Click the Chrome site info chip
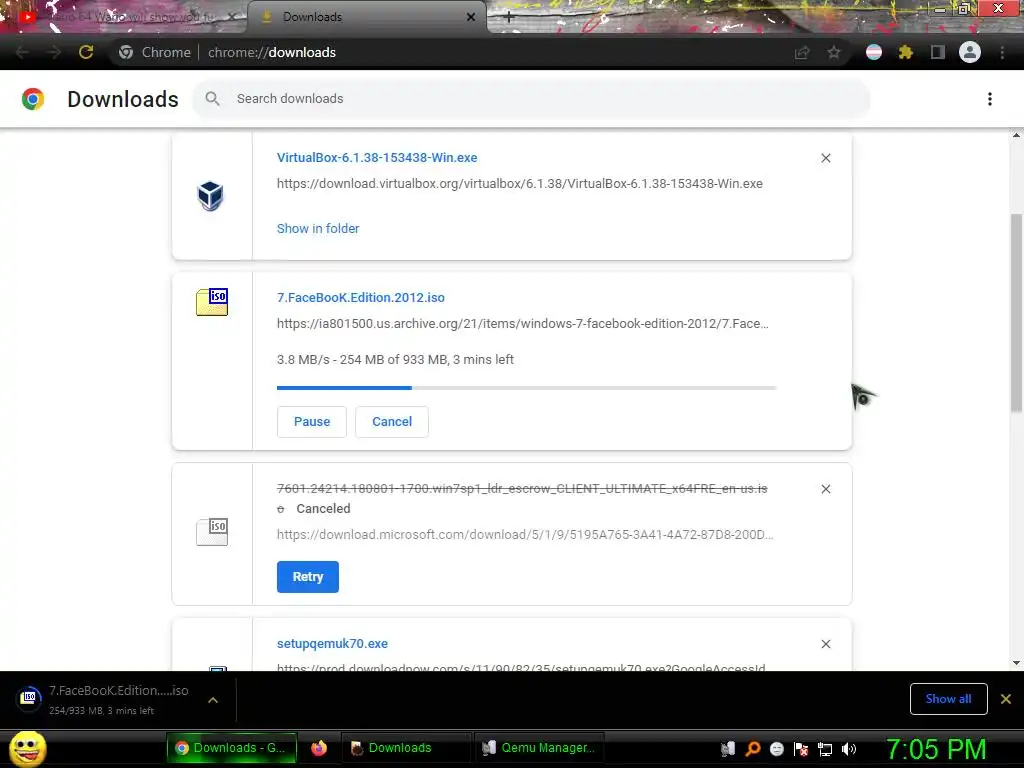 tap(155, 52)
